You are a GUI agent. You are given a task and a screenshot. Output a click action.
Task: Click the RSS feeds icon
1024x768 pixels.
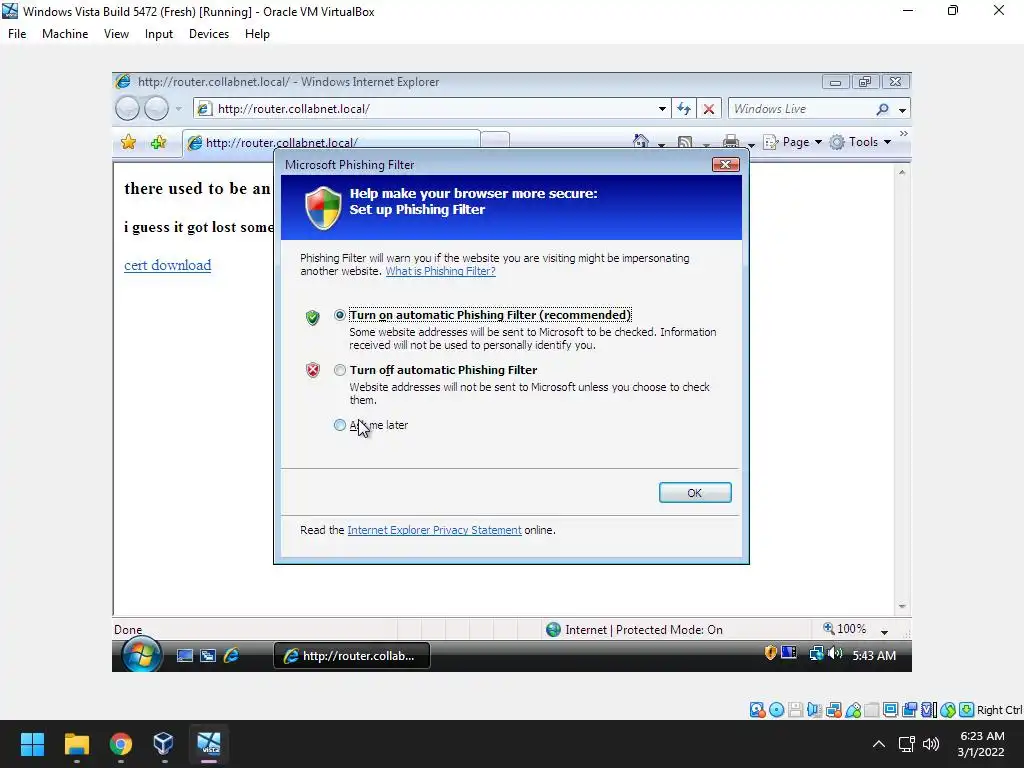684,142
